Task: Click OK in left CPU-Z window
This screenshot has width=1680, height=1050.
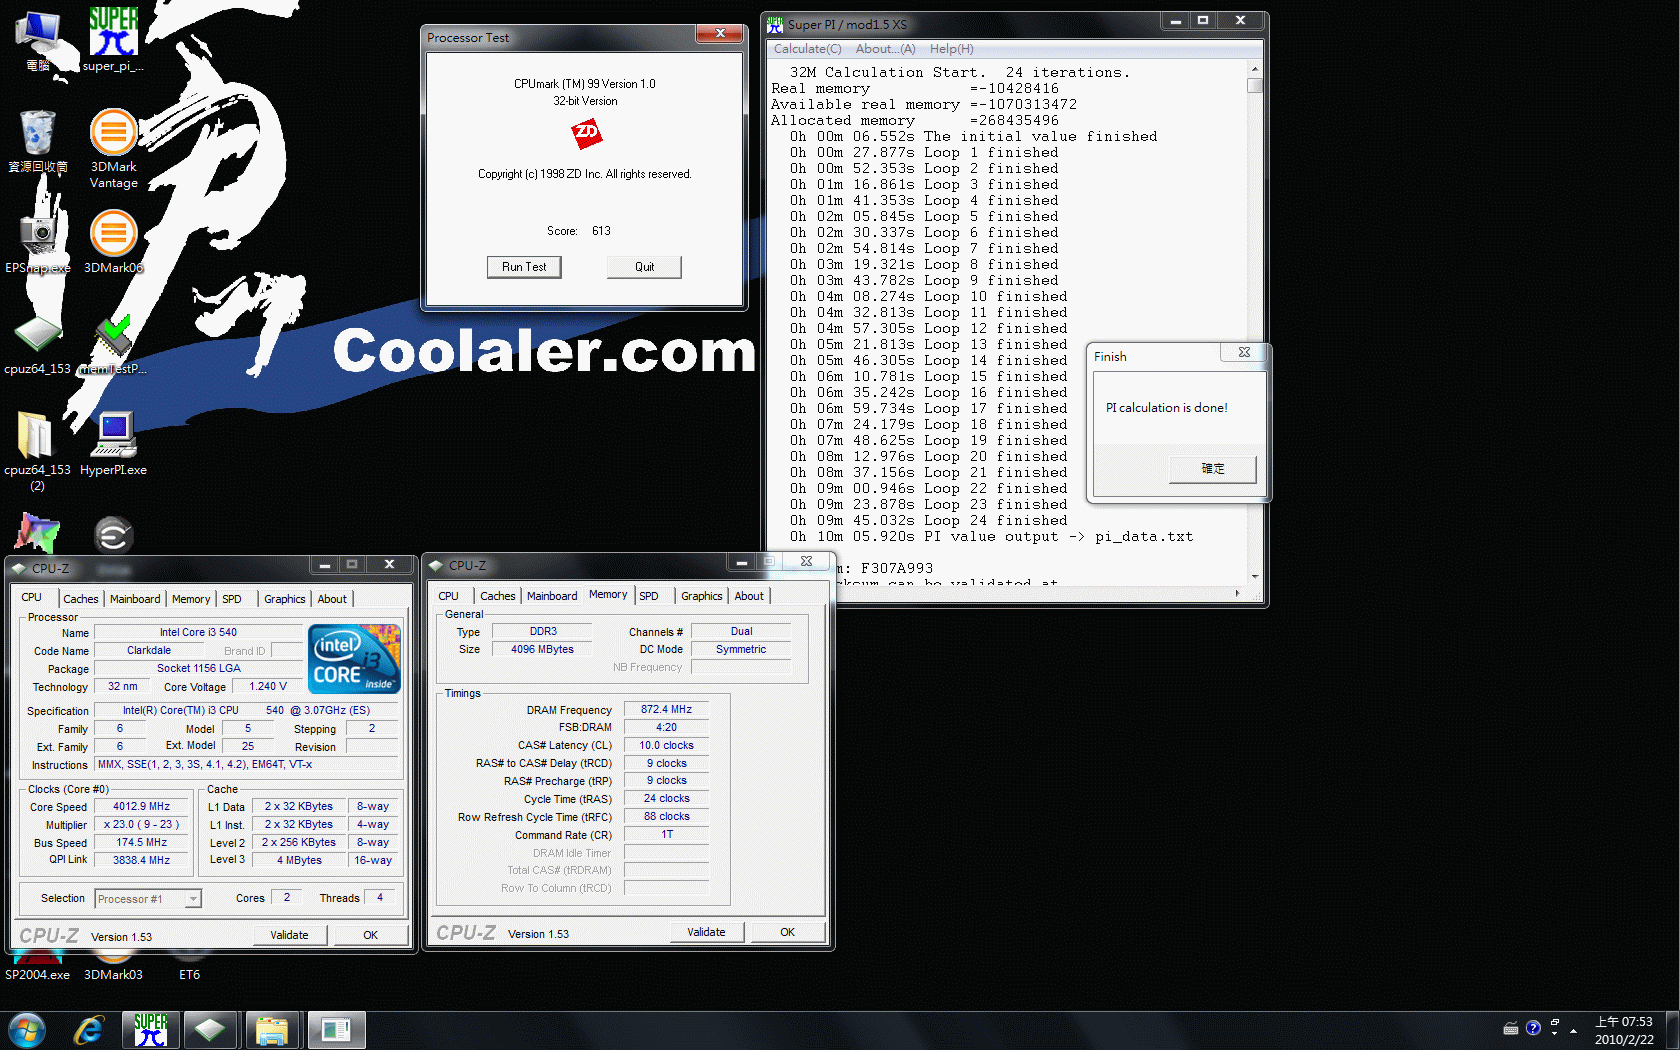Action: [x=371, y=935]
